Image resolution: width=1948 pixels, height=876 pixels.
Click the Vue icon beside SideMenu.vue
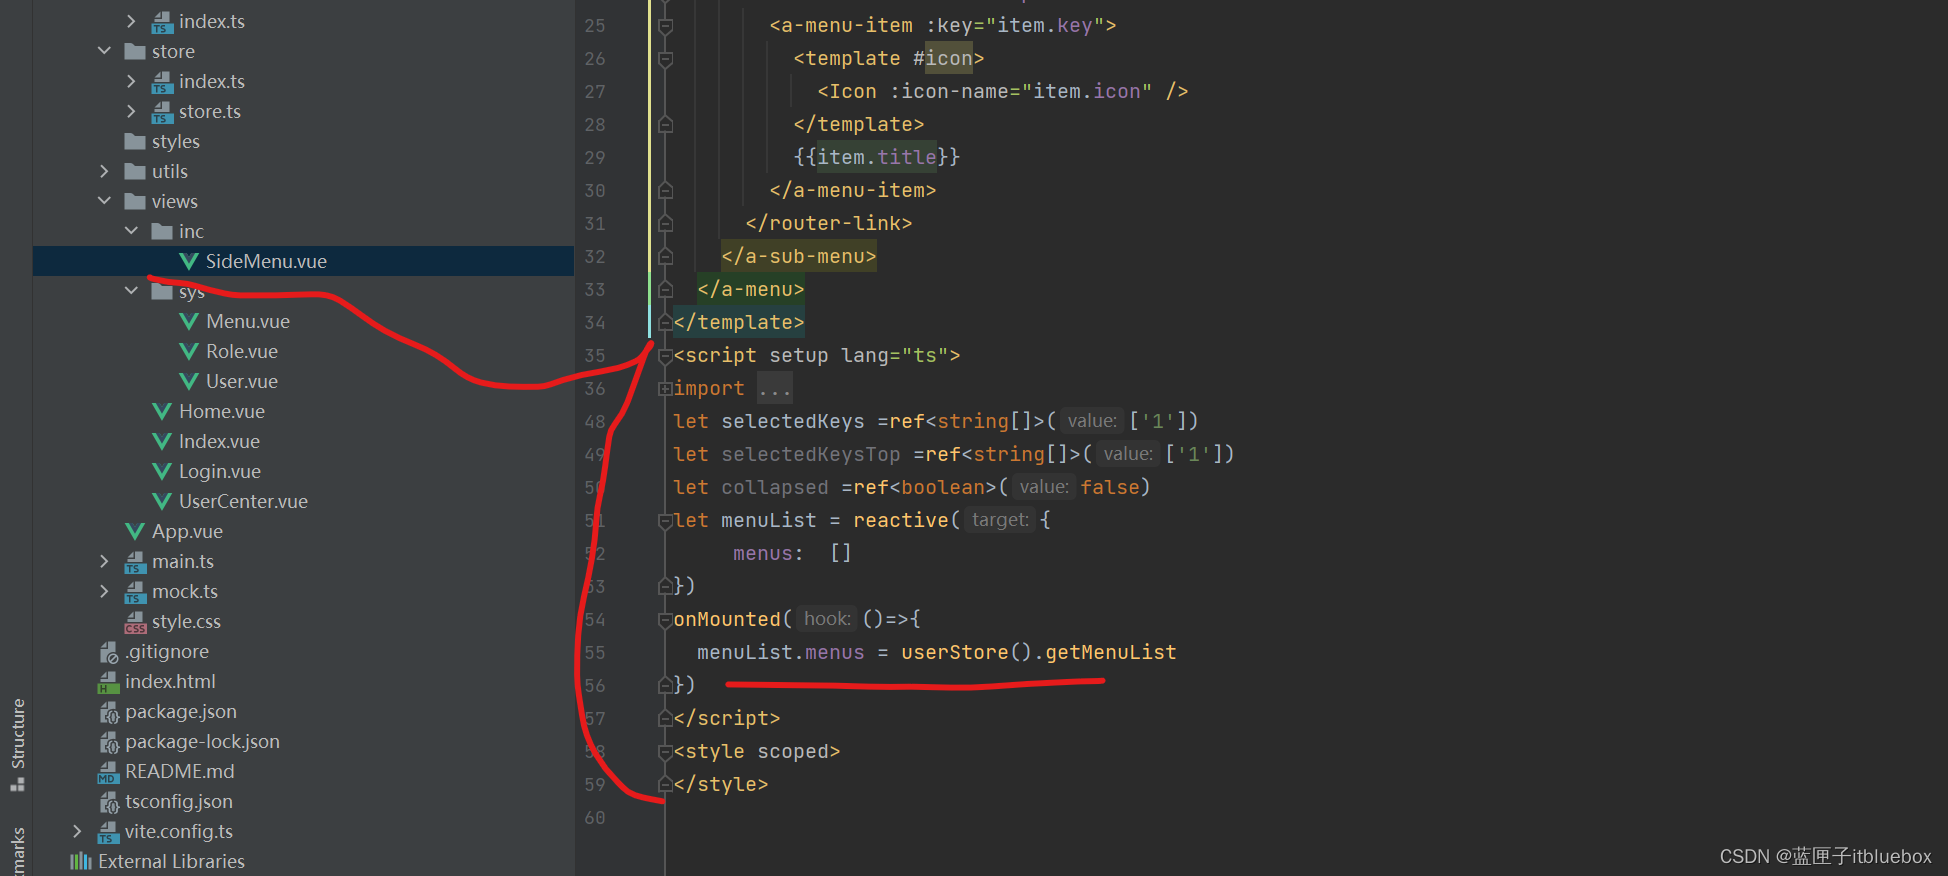coord(188,261)
